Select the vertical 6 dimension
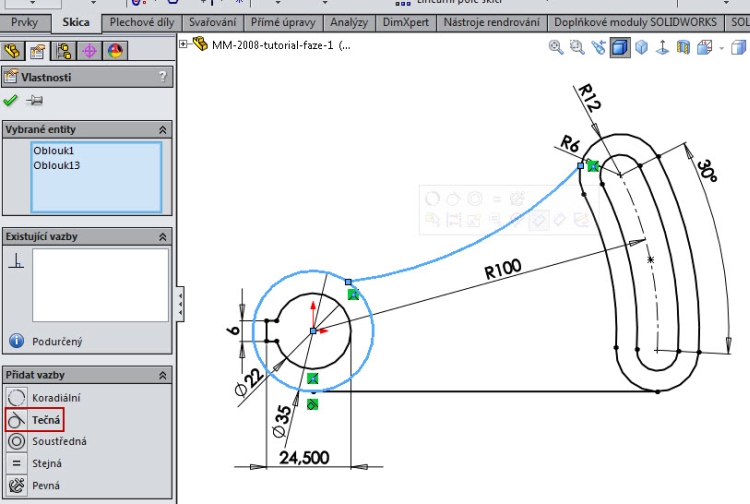The height and width of the screenshot is (504, 750). click(233, 330)
